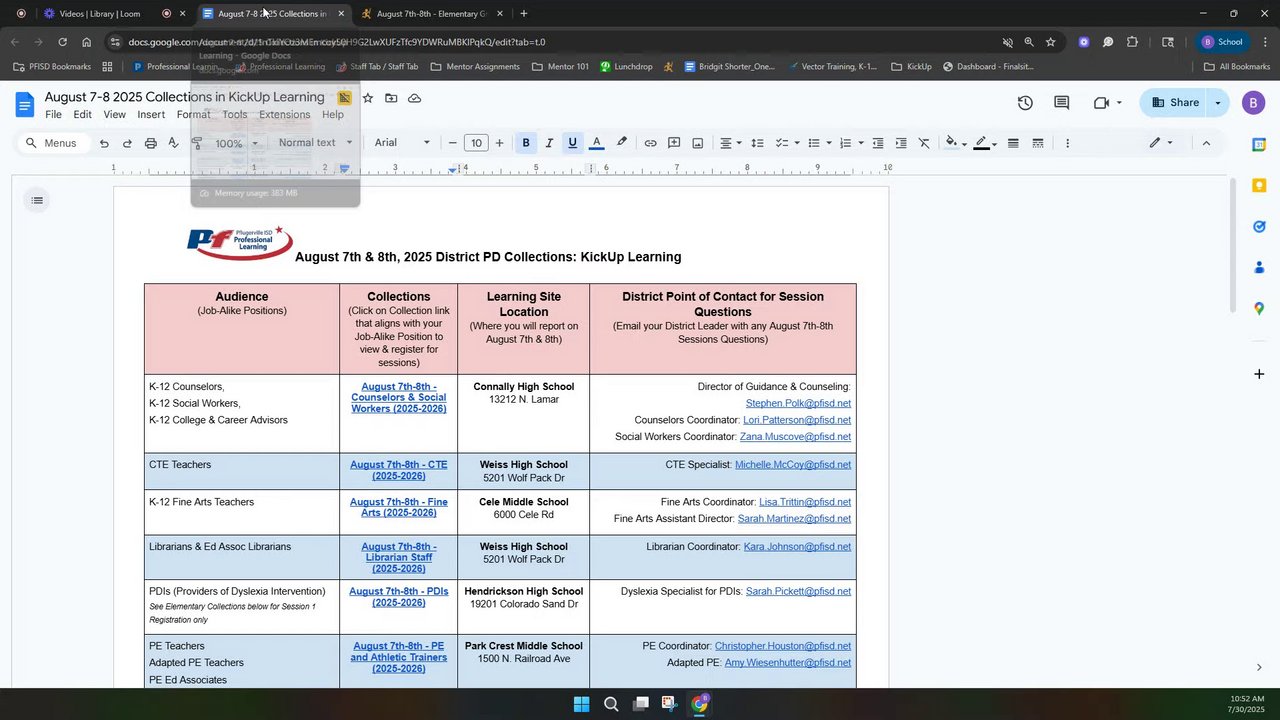Open the comments panel icon
Screen dimensions: 1280x720
tap(1061, 102)
